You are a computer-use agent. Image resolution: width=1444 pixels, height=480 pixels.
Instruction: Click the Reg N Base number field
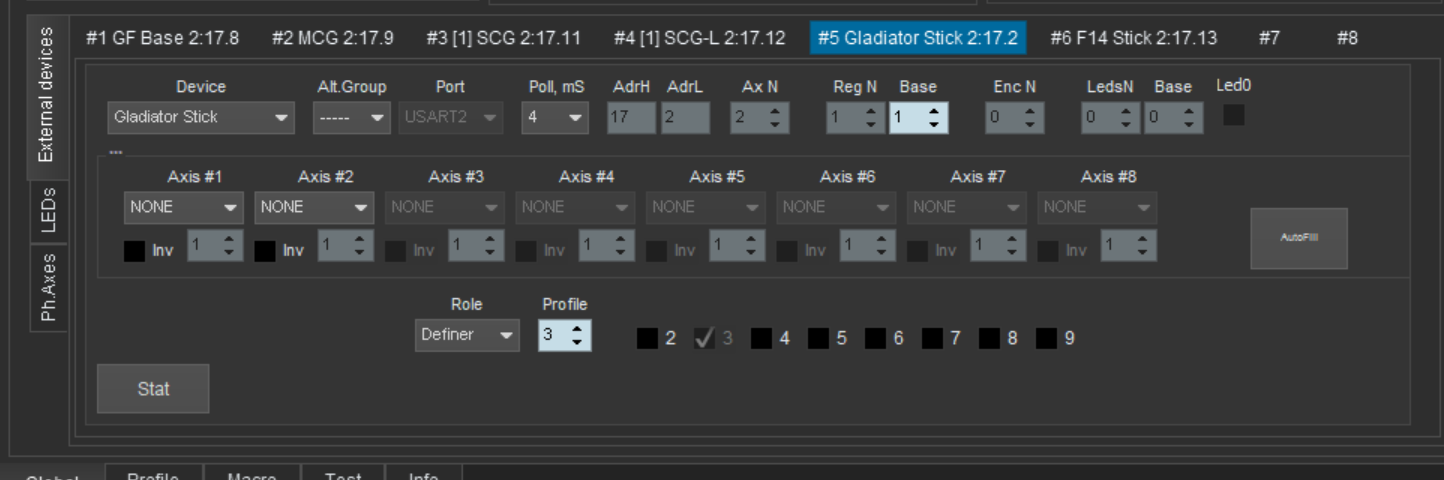(908, 118)
